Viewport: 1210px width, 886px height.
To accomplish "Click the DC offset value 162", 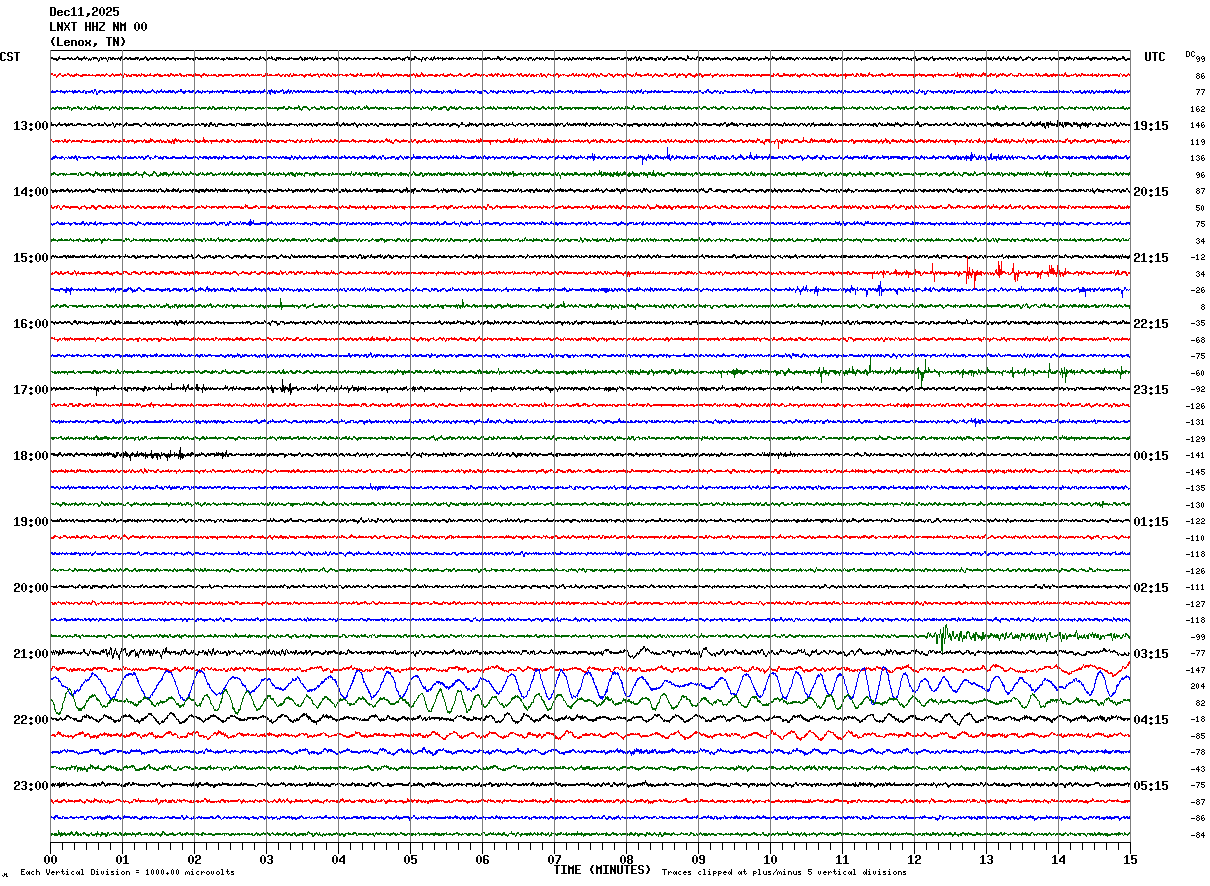I will 1197,109.
